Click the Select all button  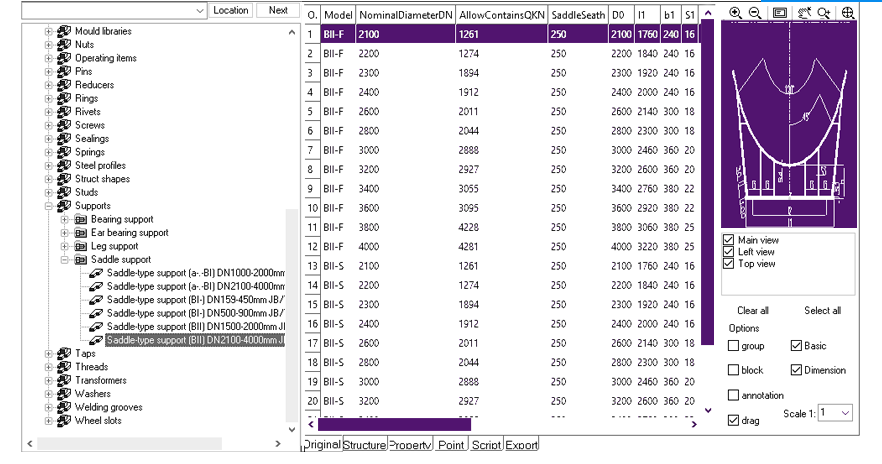pos(822,311)
